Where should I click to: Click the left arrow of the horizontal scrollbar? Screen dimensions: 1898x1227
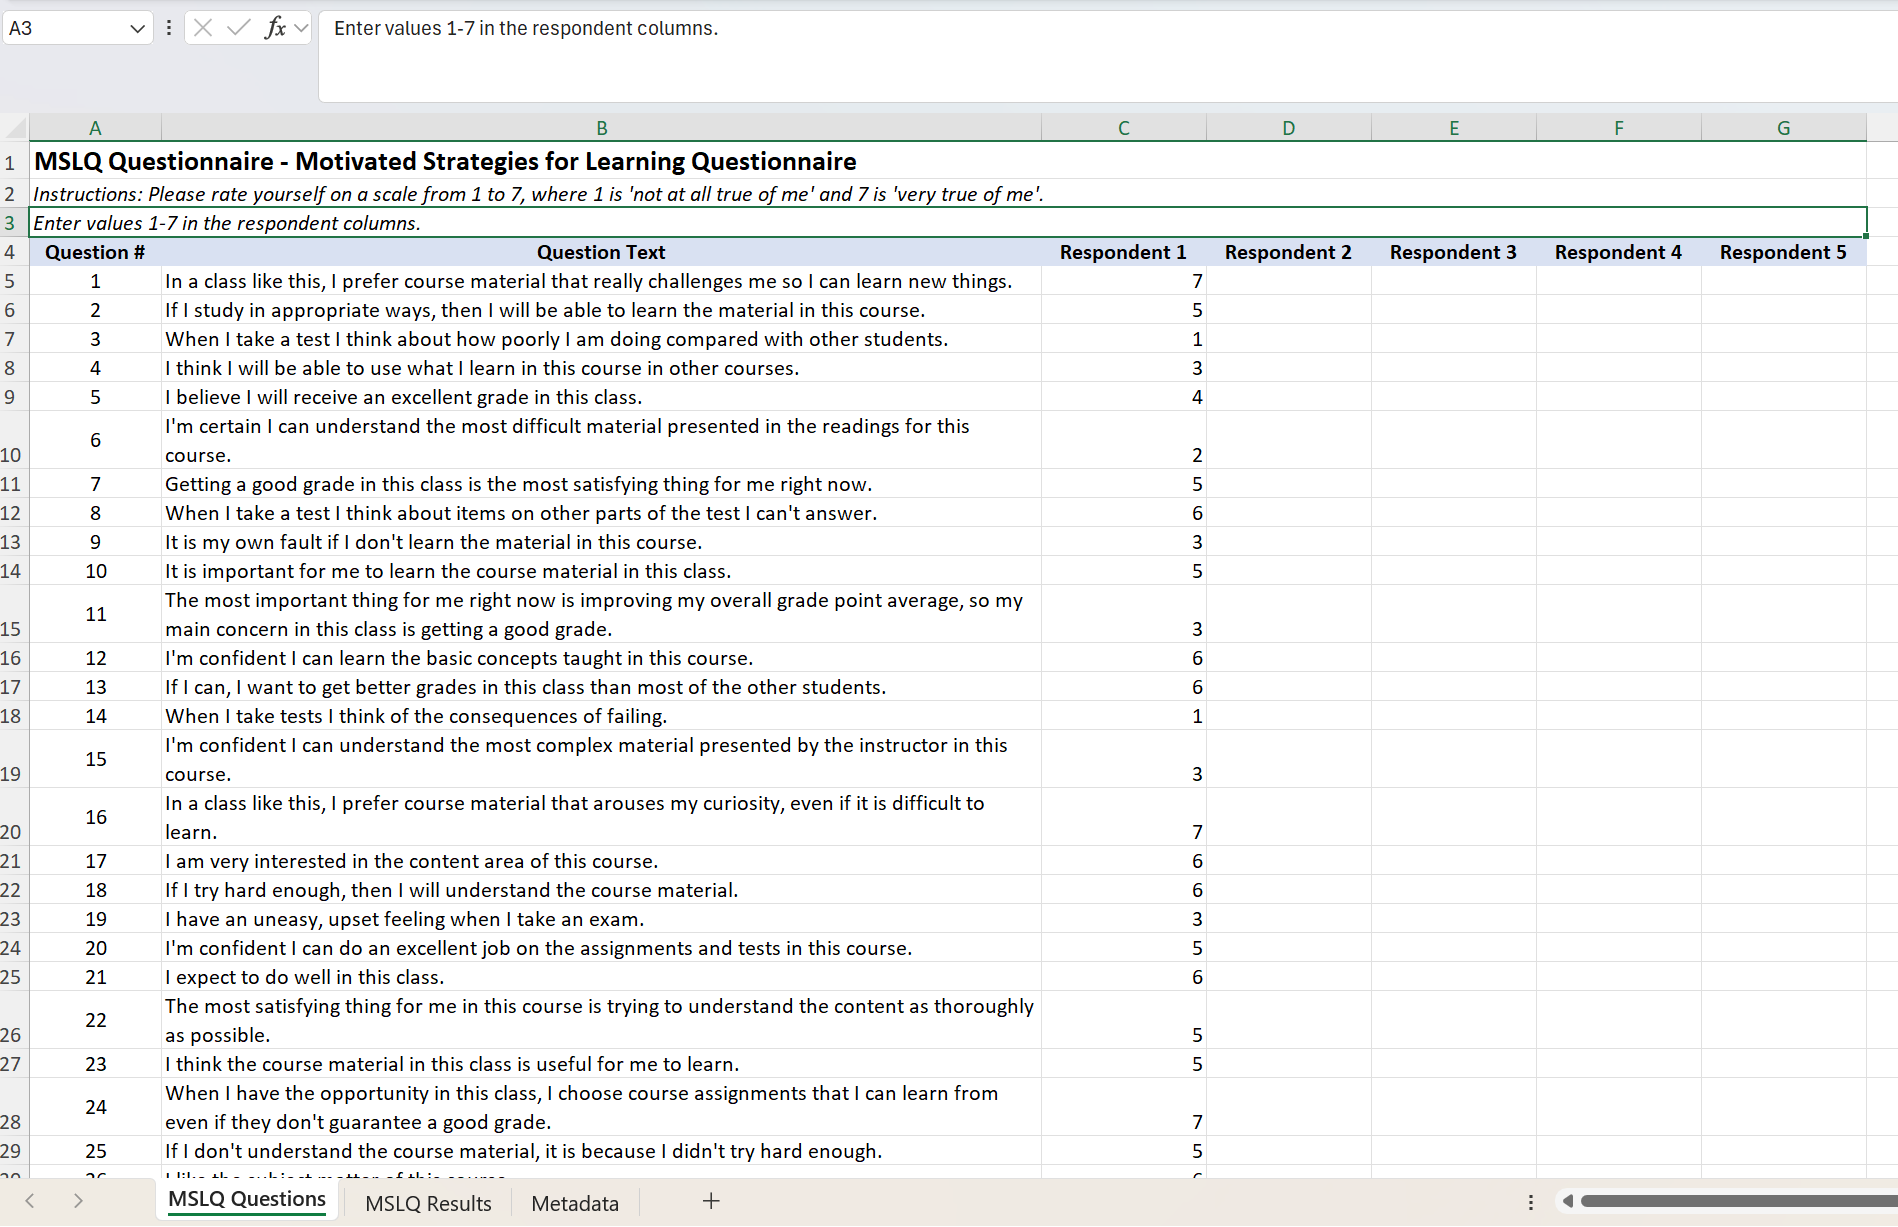click(x=1570, y=1201)
